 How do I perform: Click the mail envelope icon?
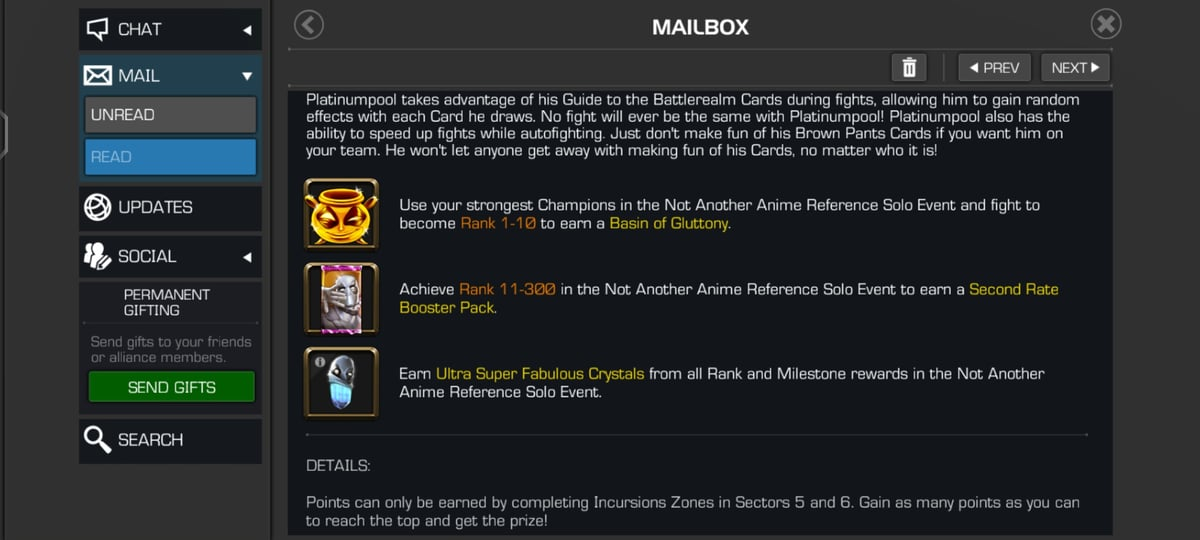[98, 76]
